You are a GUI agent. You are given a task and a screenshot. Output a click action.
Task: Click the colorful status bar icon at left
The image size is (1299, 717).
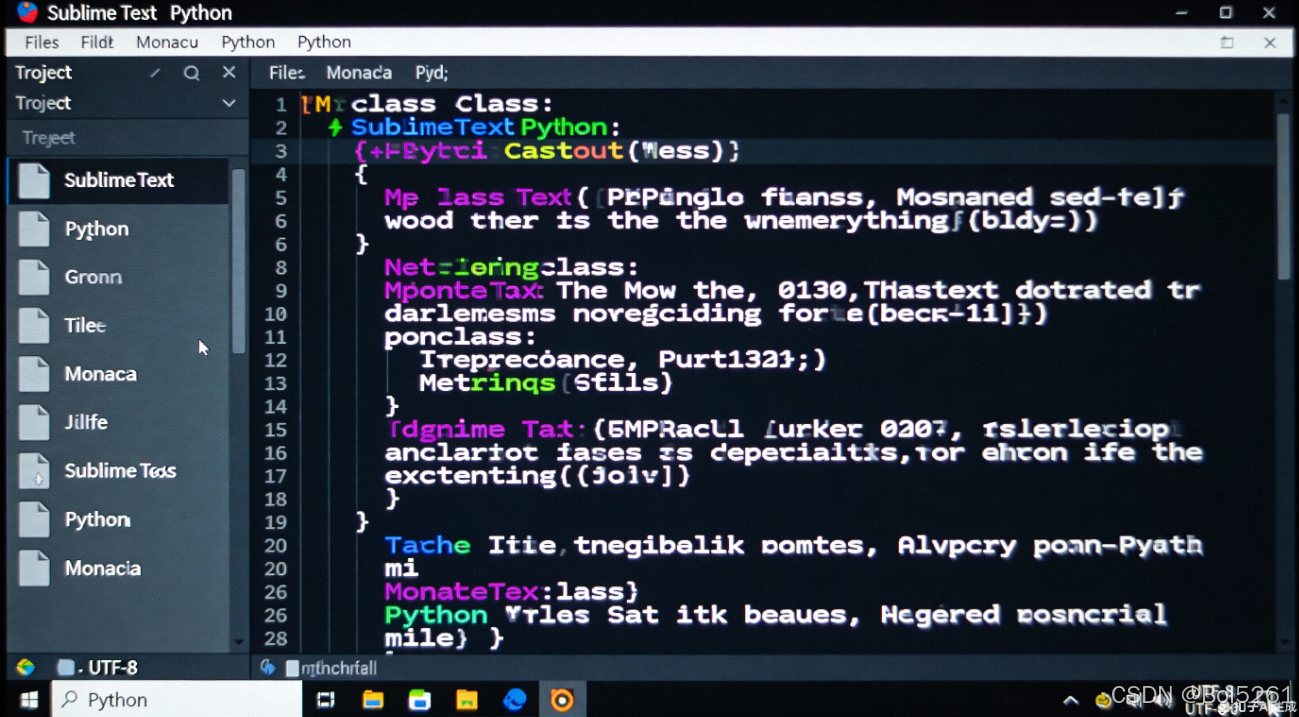(25, 667)
